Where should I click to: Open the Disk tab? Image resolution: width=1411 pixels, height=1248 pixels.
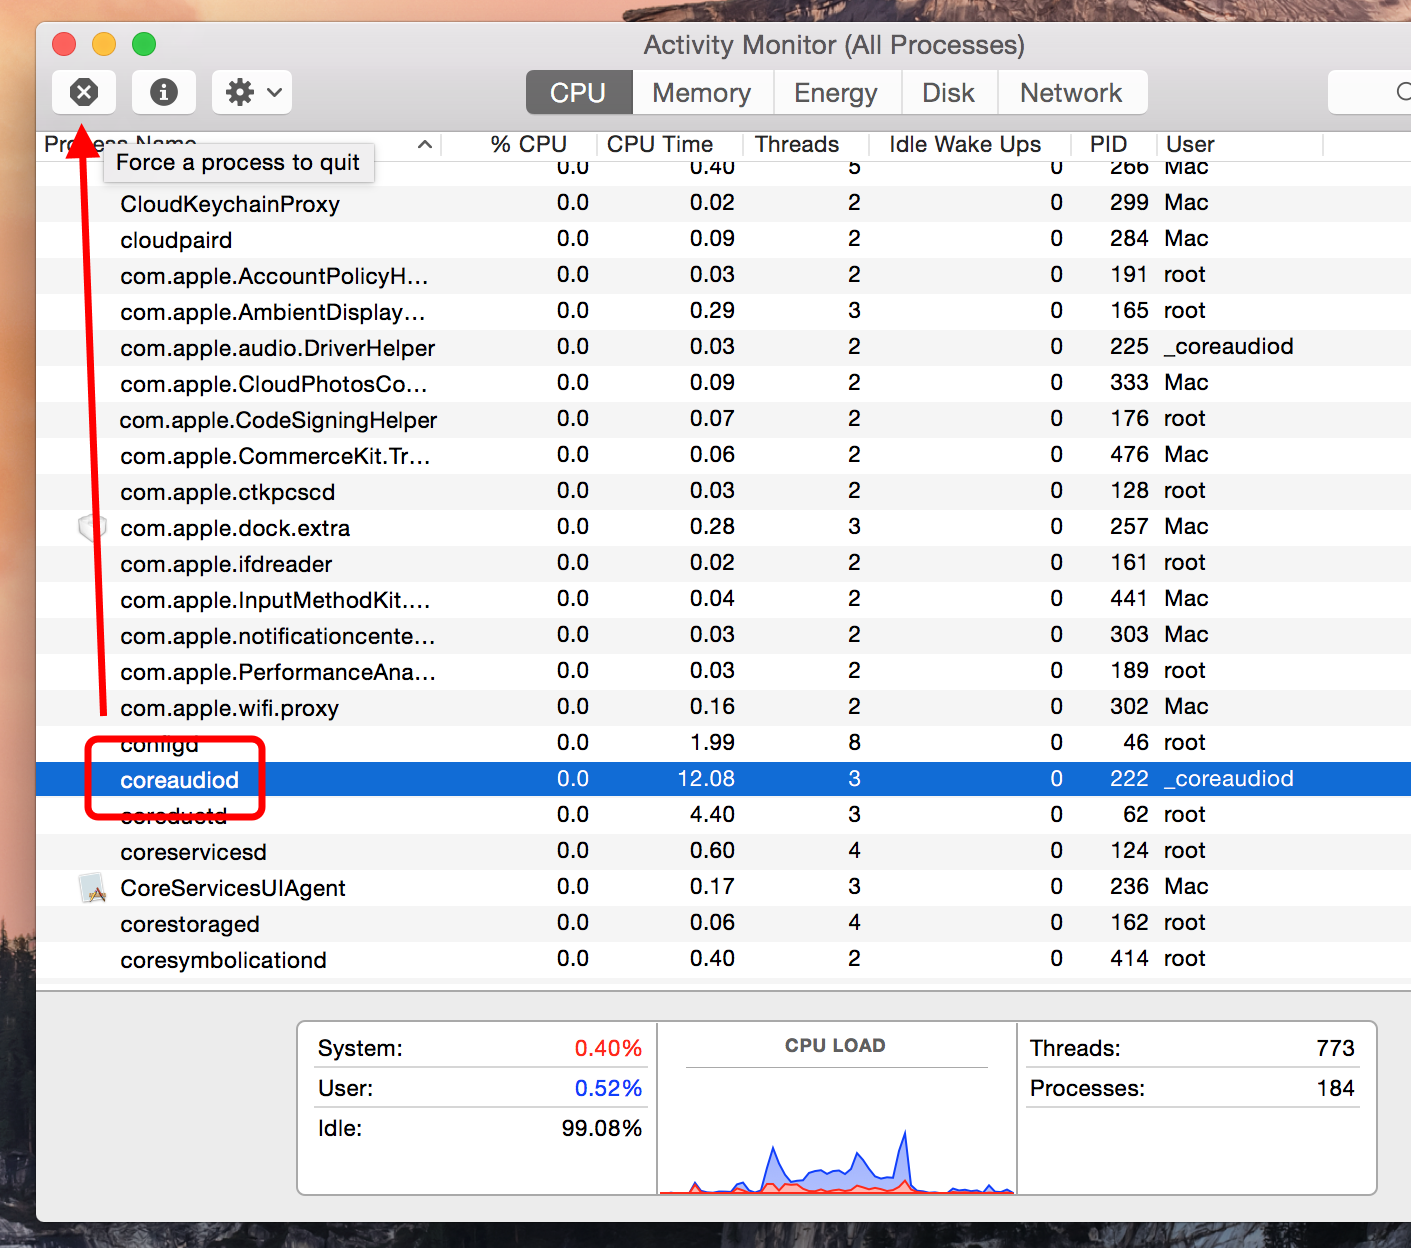947,93
